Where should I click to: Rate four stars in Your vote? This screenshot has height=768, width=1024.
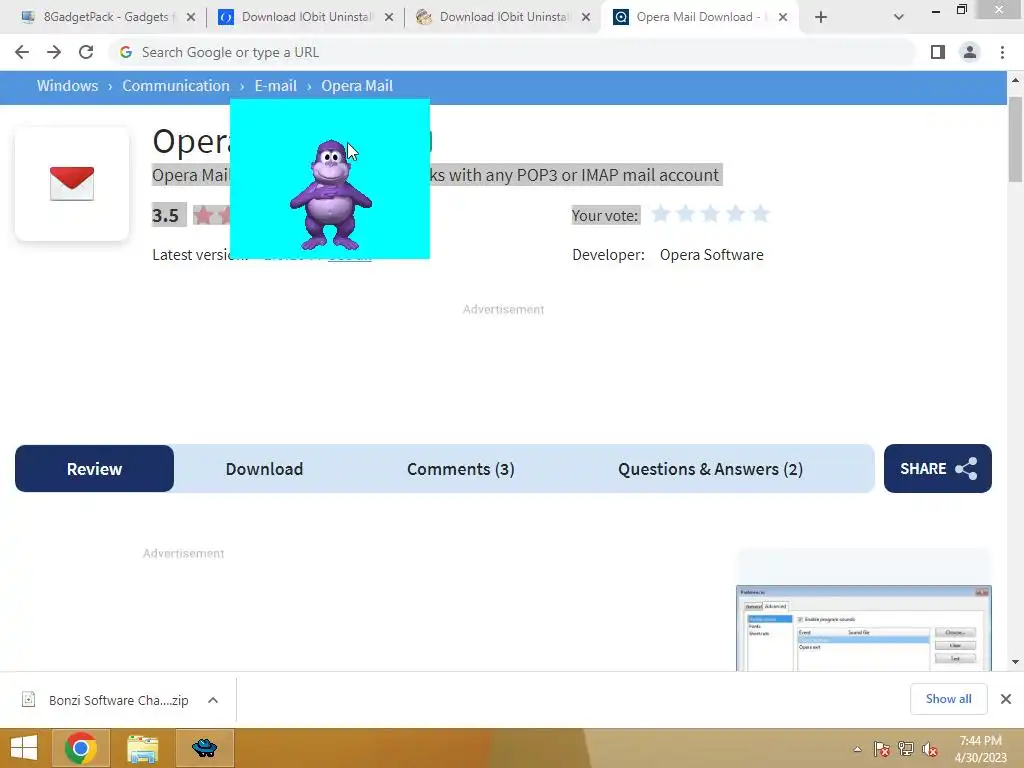pyautogui.click(x=735, y=214)
